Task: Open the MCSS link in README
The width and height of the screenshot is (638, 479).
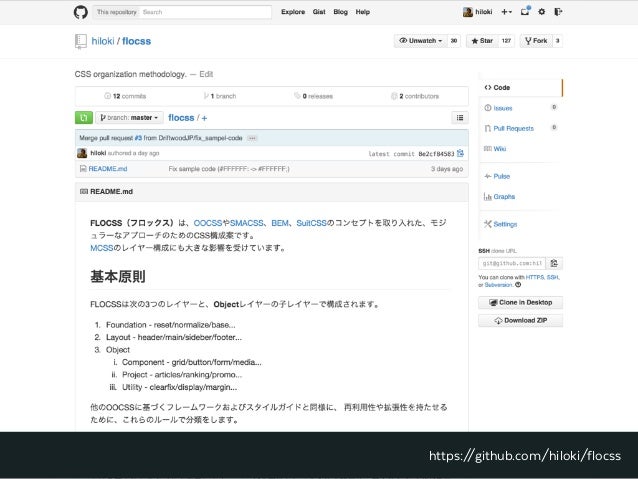Action: (102, 248)
